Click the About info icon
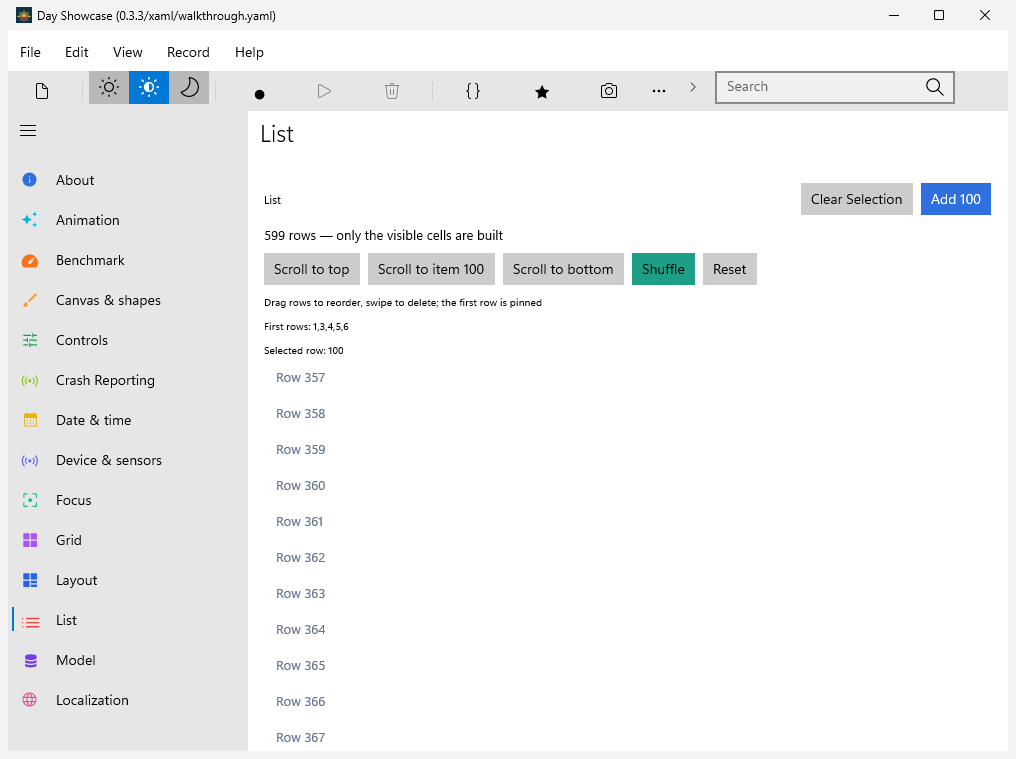 coord(30,180)
